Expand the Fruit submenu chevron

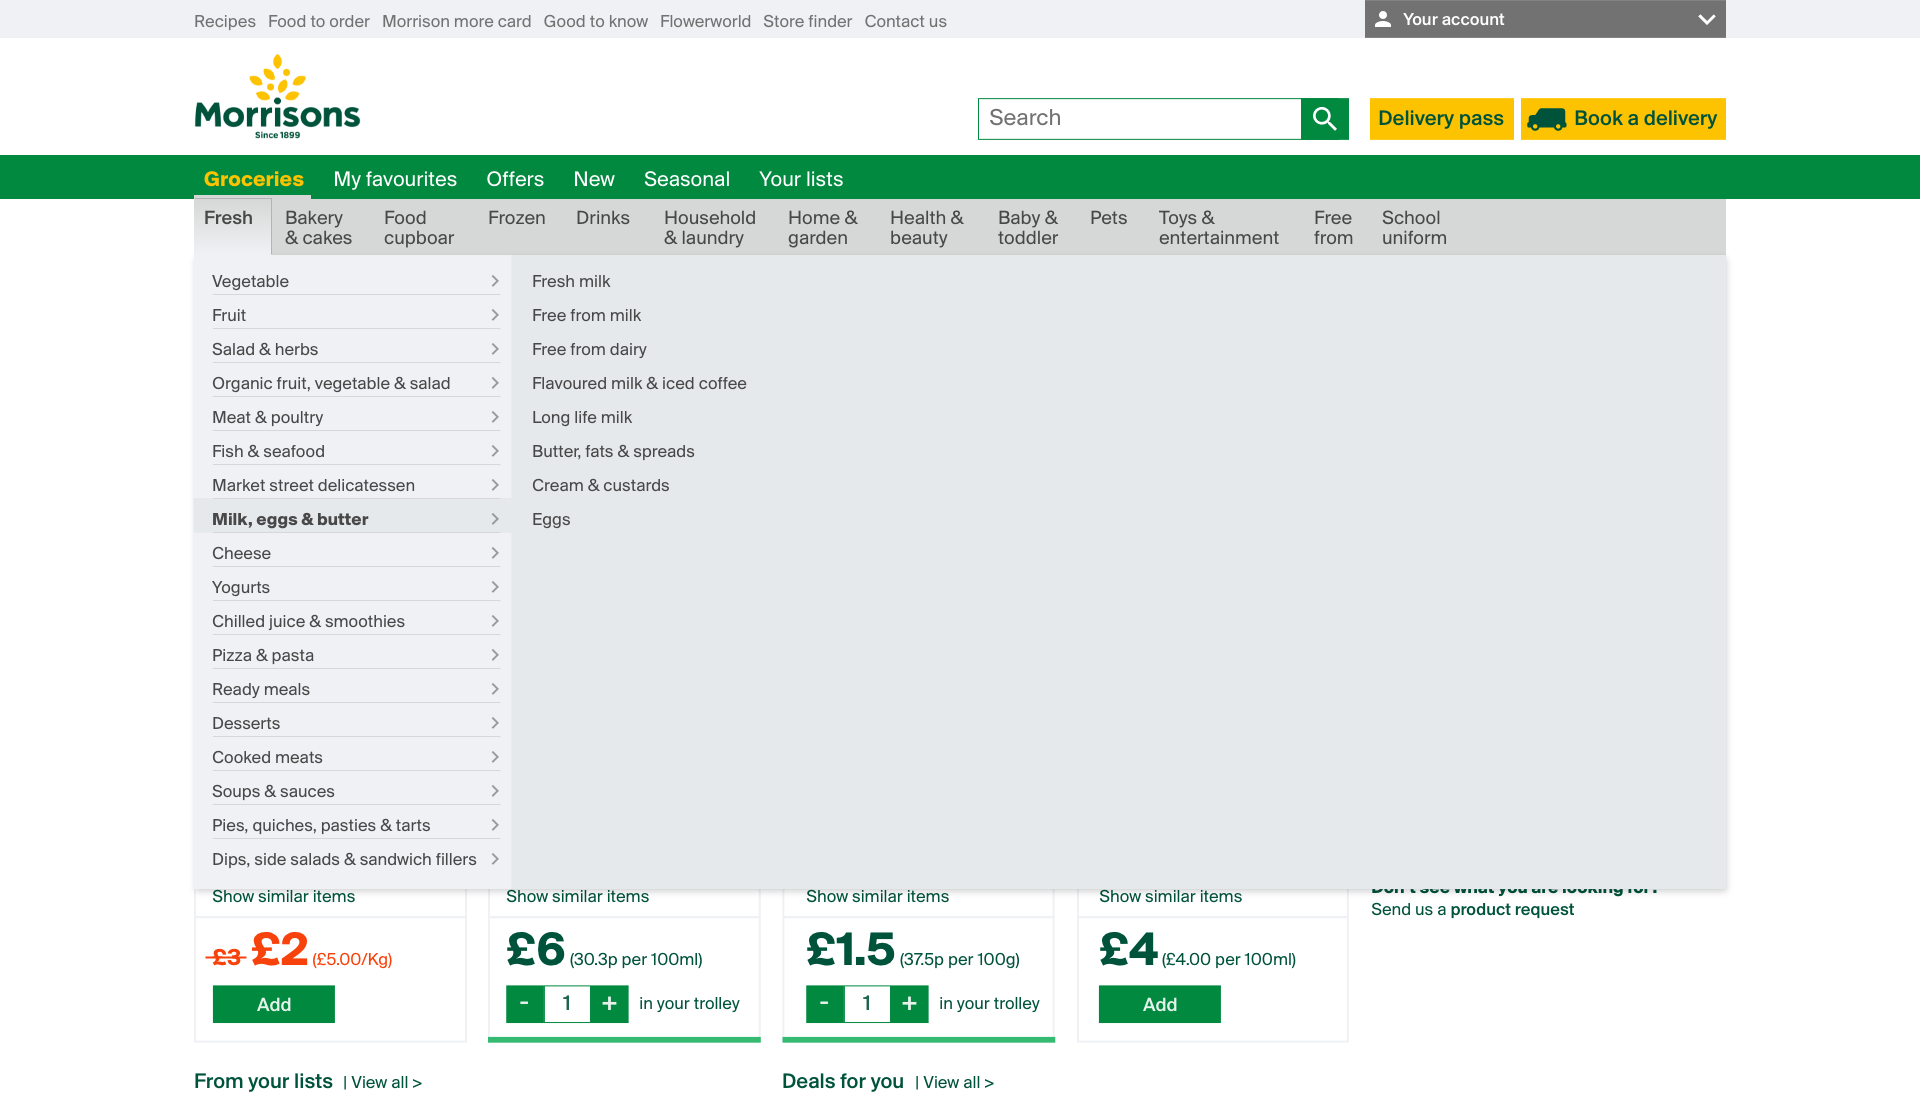(495, 315)
